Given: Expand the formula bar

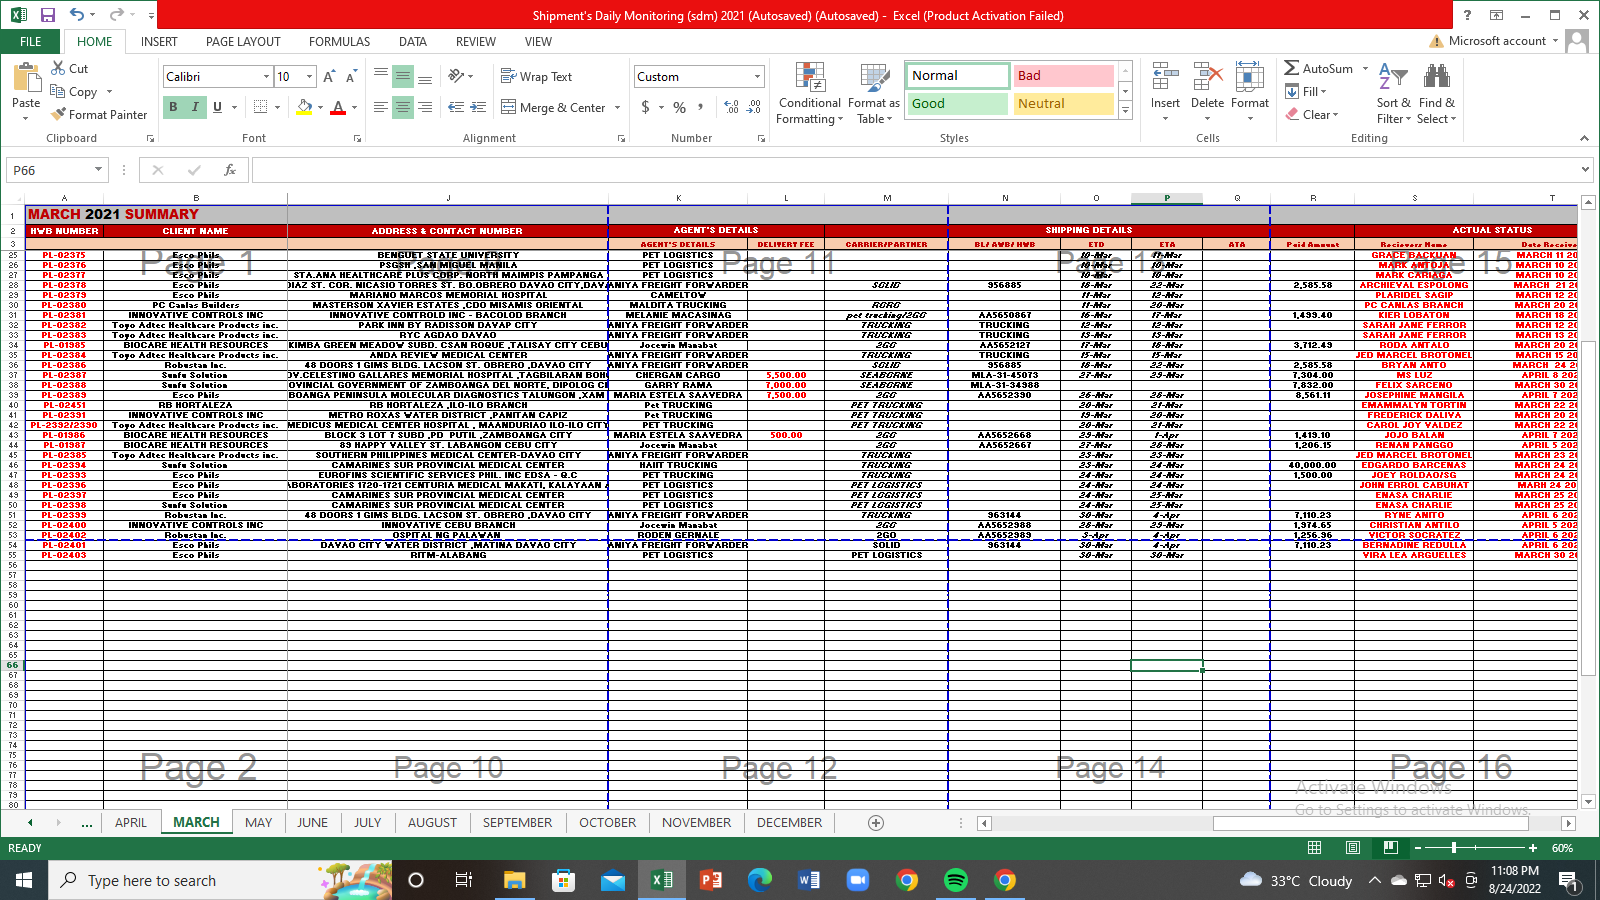Looking at the screenshot, I should 1585,170.
